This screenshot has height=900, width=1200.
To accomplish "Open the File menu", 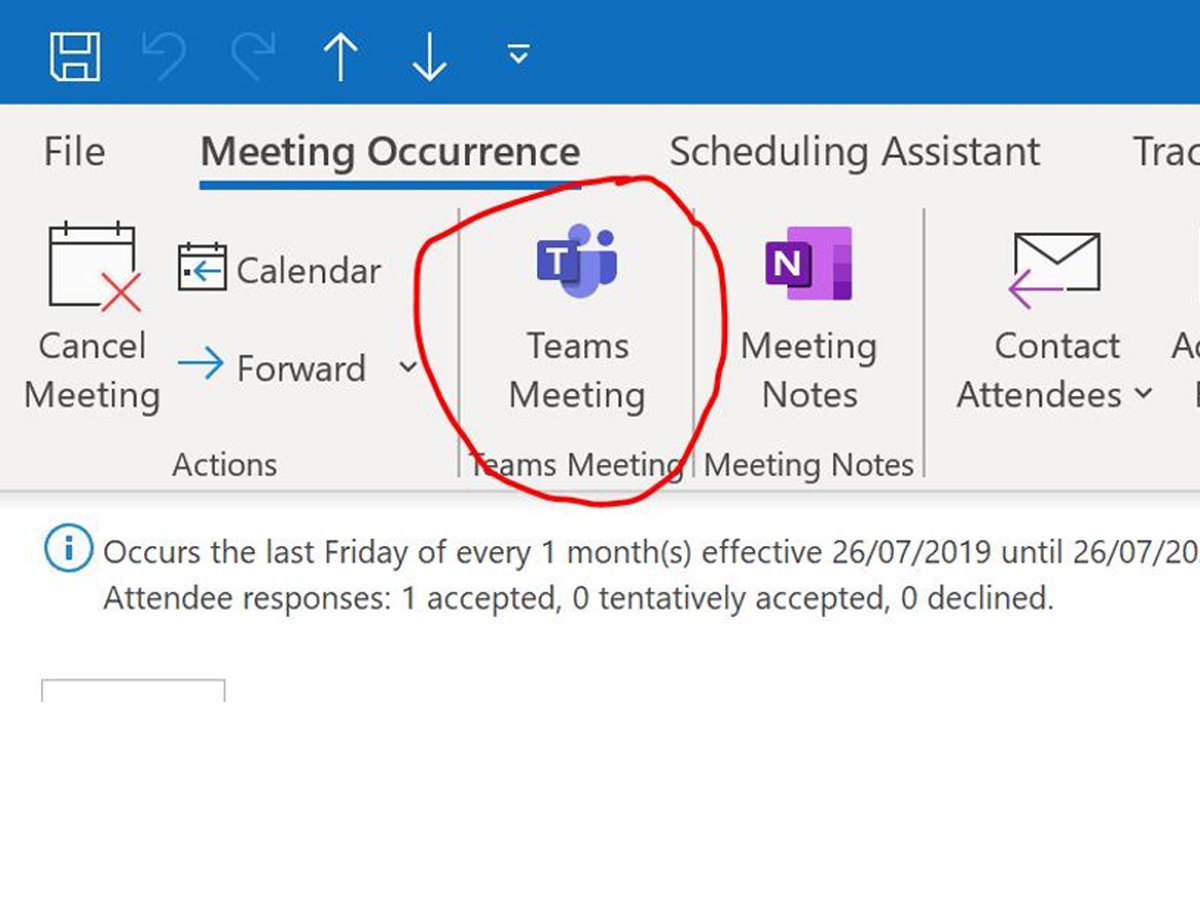I will click(x=72, y=151).
